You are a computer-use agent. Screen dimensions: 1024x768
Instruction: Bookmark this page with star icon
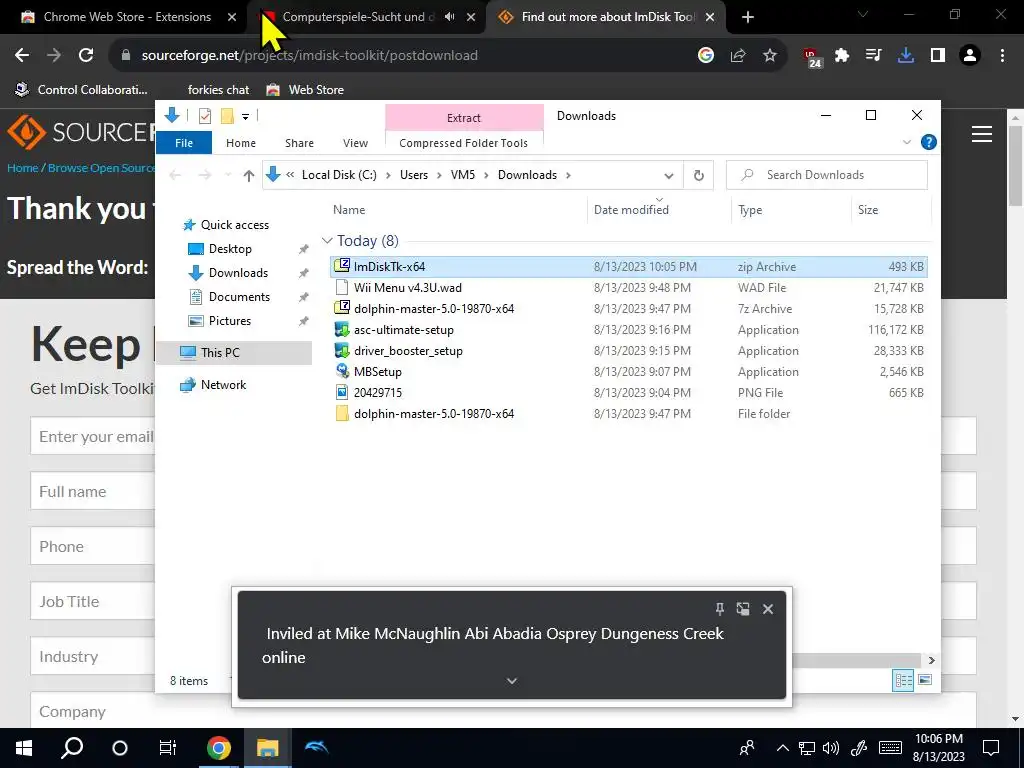point(770,56)
